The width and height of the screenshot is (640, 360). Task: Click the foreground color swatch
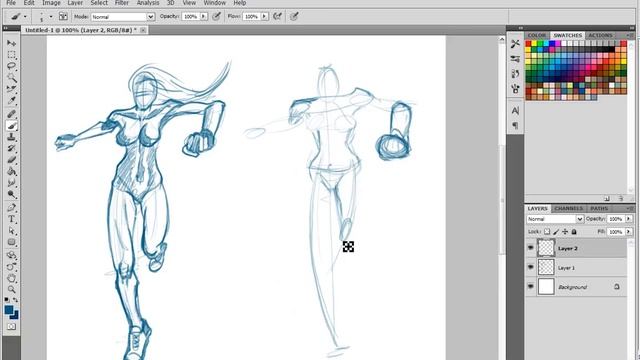click(9, 310)
